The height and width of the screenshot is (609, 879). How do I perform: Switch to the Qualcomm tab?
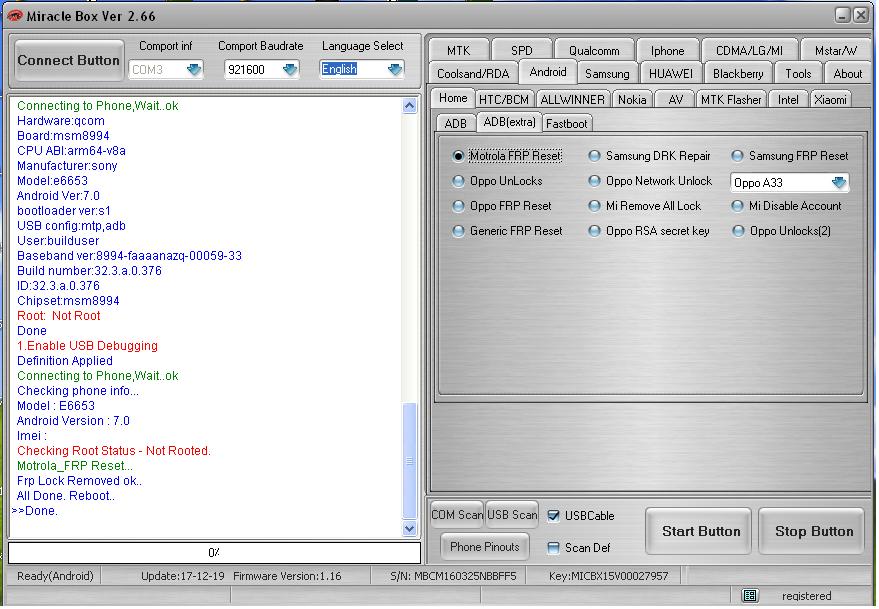click(x=594, y=50)
